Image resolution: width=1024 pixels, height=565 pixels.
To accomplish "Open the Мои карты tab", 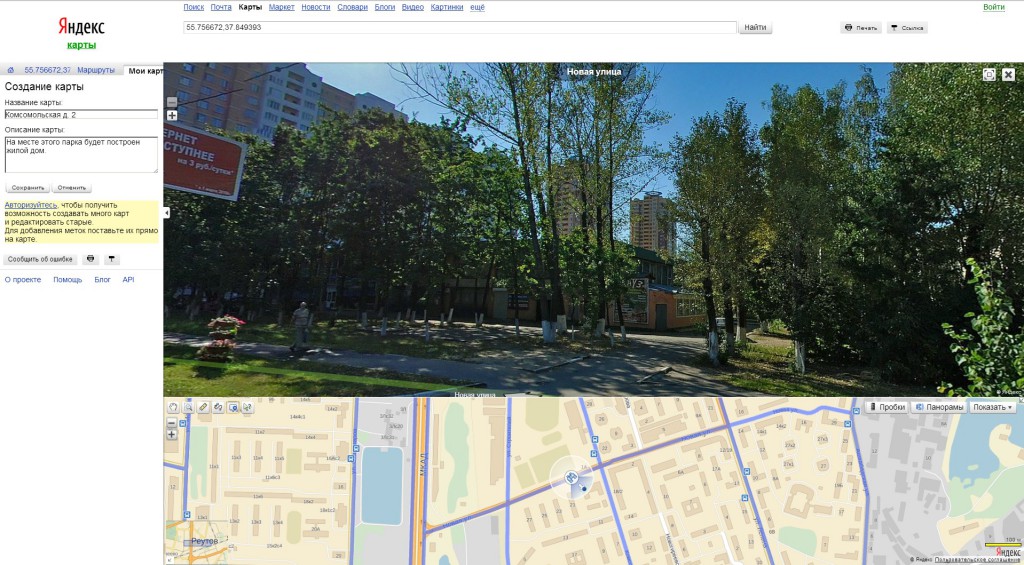I will pyautogui.click(x=145, y=71).
